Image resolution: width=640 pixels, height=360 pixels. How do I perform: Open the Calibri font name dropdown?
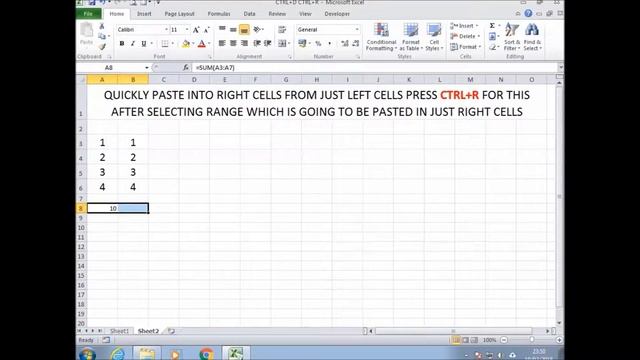click(x=166, y=30)
